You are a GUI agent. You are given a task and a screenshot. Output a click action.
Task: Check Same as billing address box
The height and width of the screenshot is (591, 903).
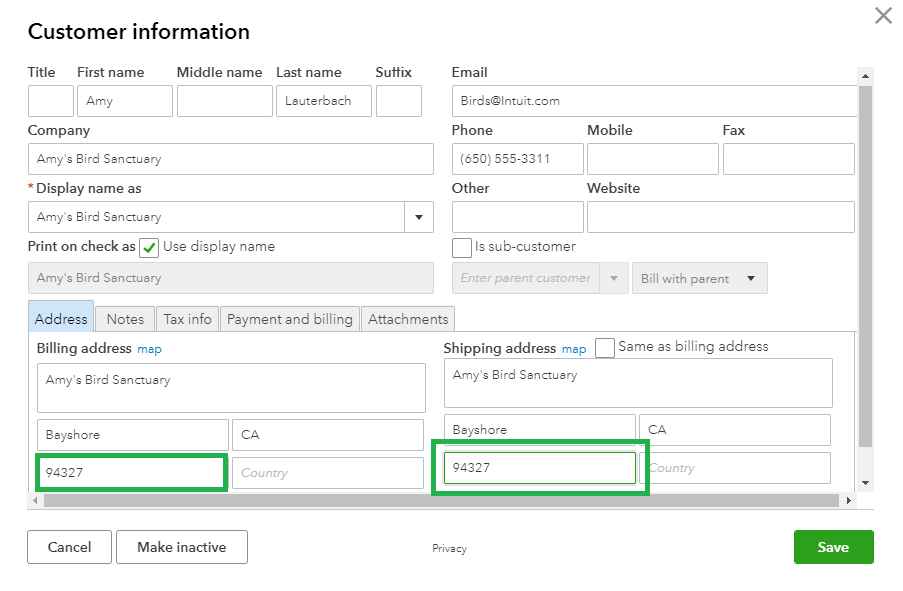point(605,348)
